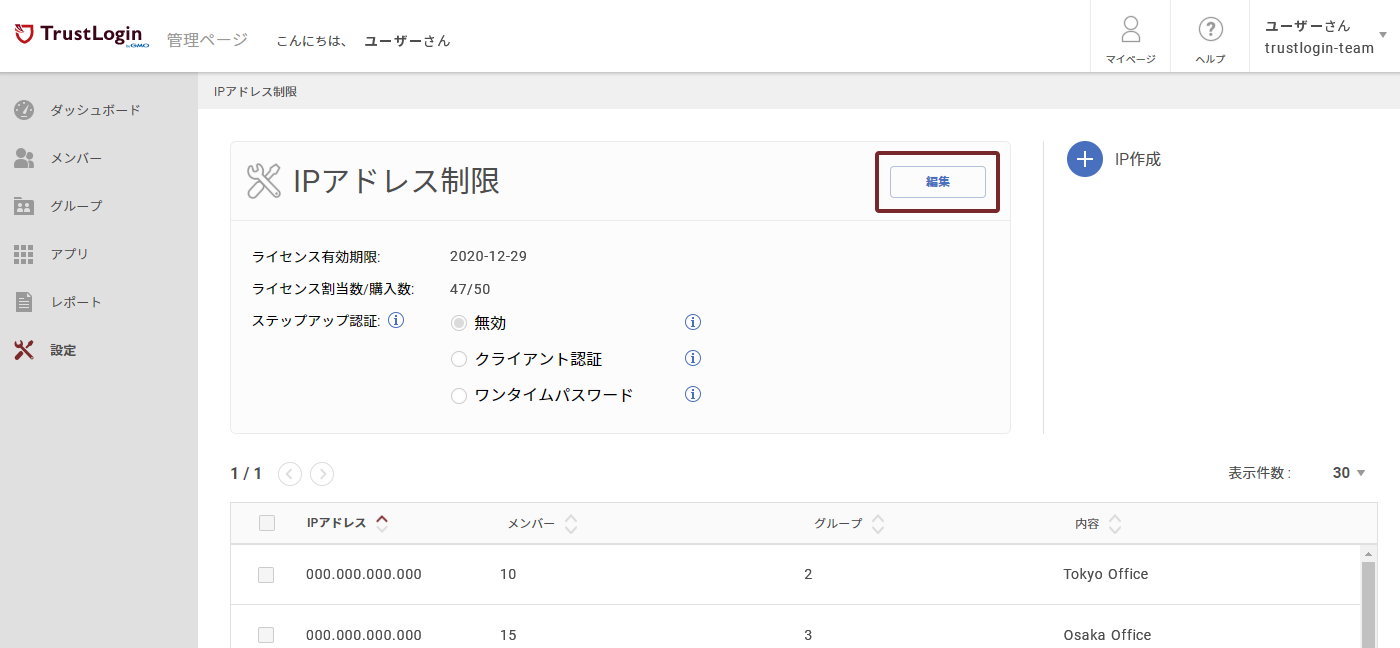The image size is (1400, 648).
Task: Tick the select-all checkbox in table header
Action: coord(267,523)
